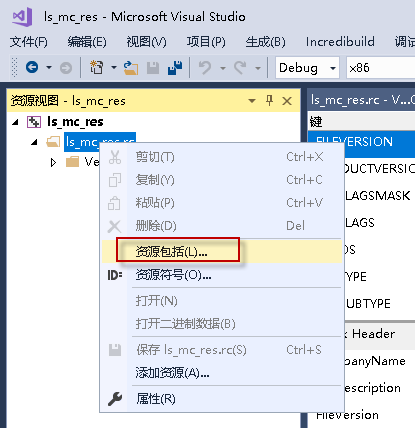Collapse the ls_mc_res.rc tree node
The height and width of the screenshot is (428, 415).
[x=34, y=142]
